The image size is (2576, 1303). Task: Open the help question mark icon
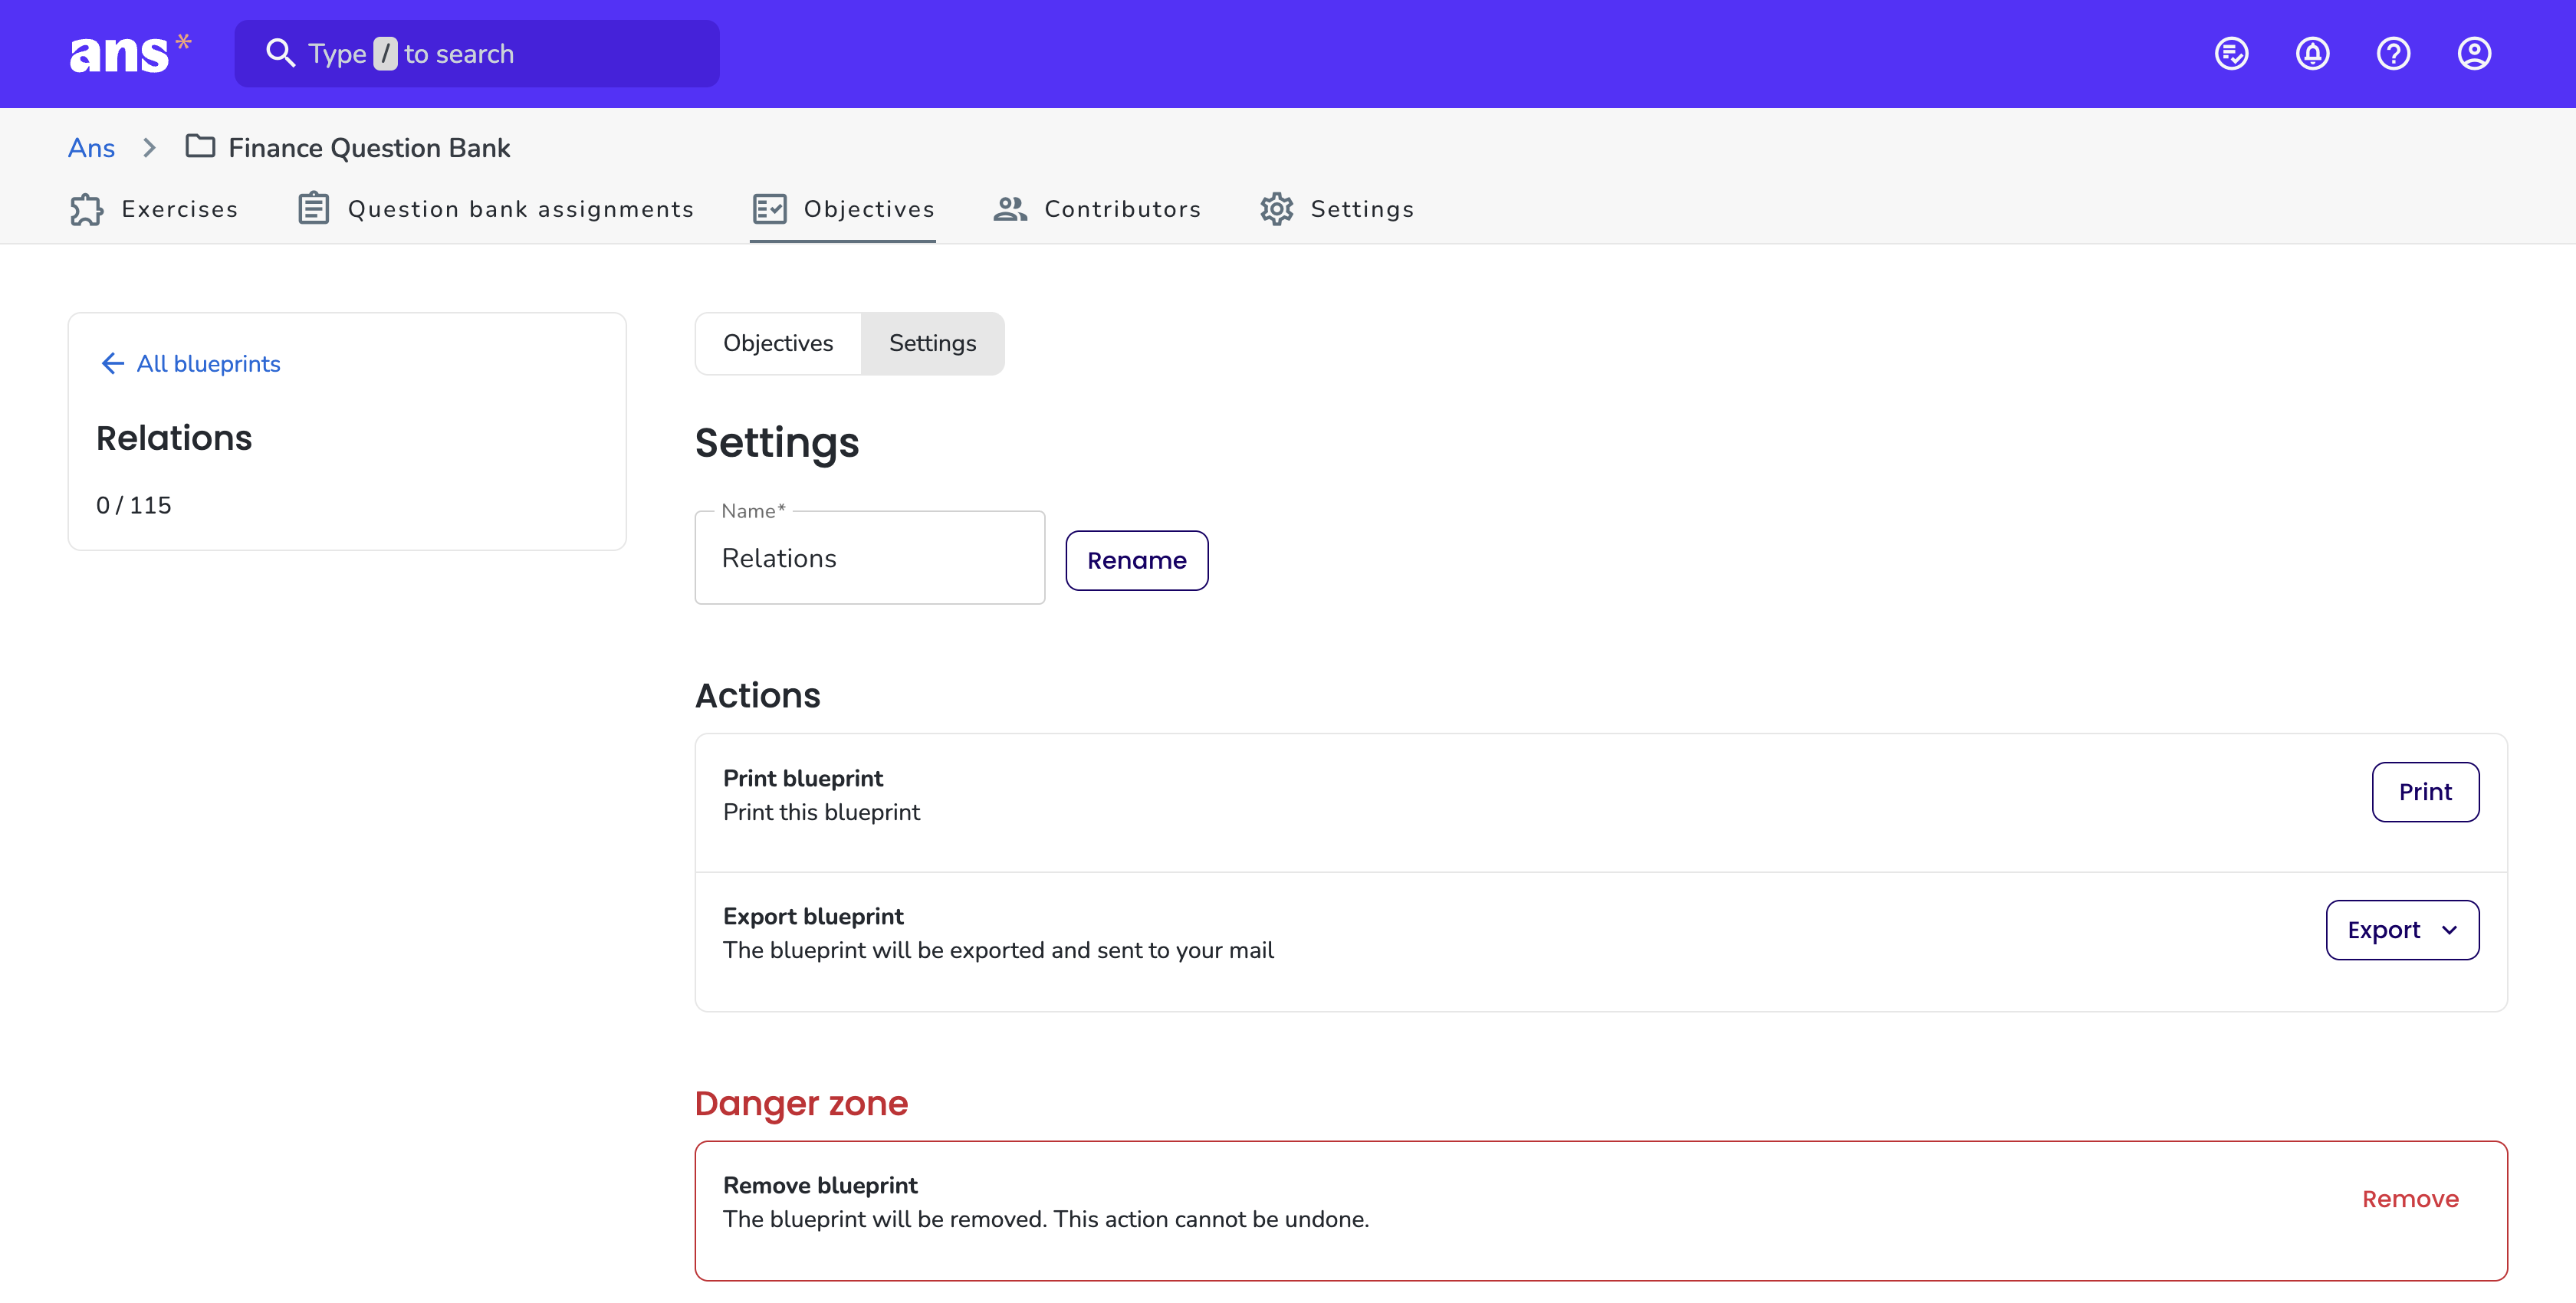(2393, 54)
